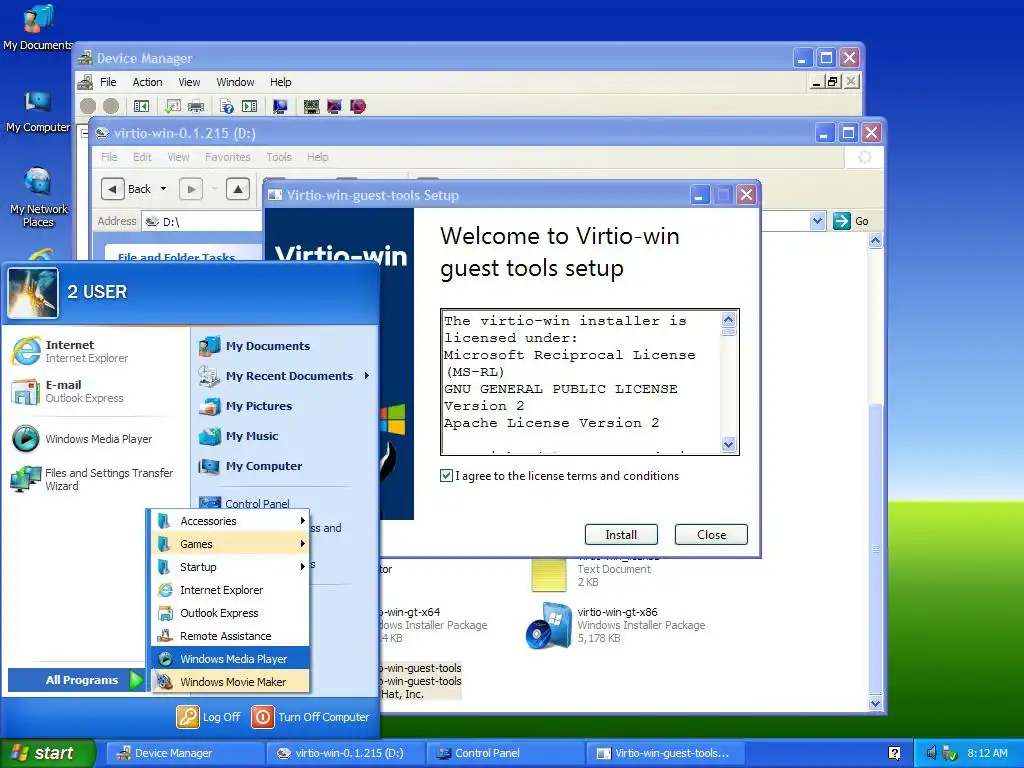Click the 2 USER account picture
Image resolution: width=1024 pixels, height=768 pixels.
[x=33, y=293]
